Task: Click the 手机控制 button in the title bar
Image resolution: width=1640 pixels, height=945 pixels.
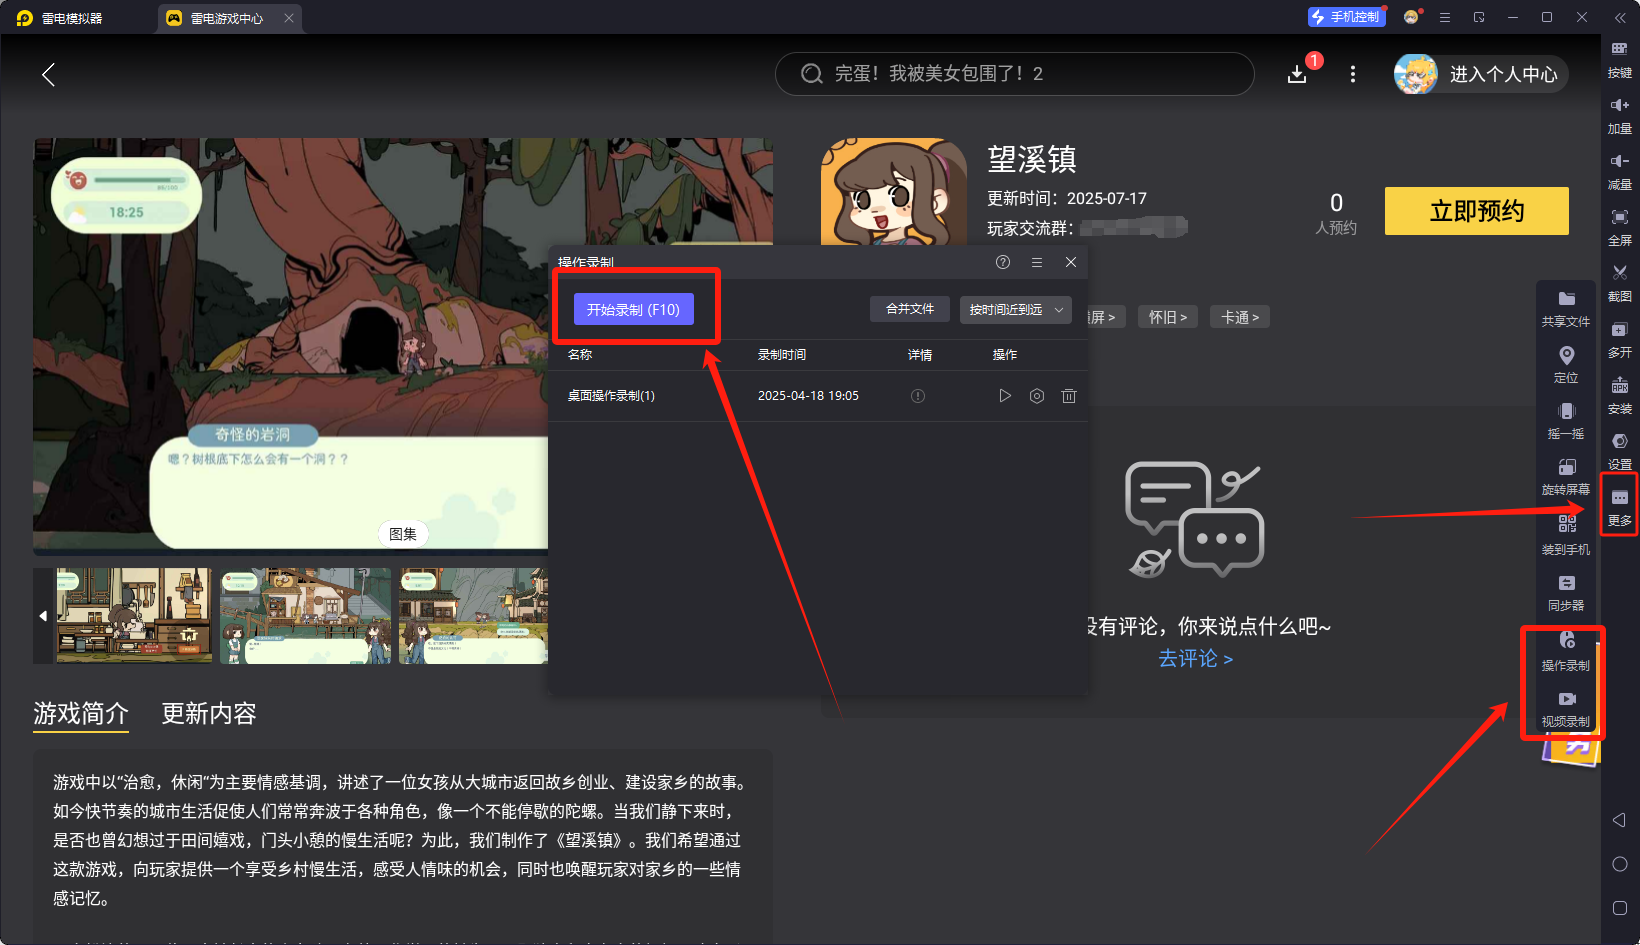Action: 1347,17
